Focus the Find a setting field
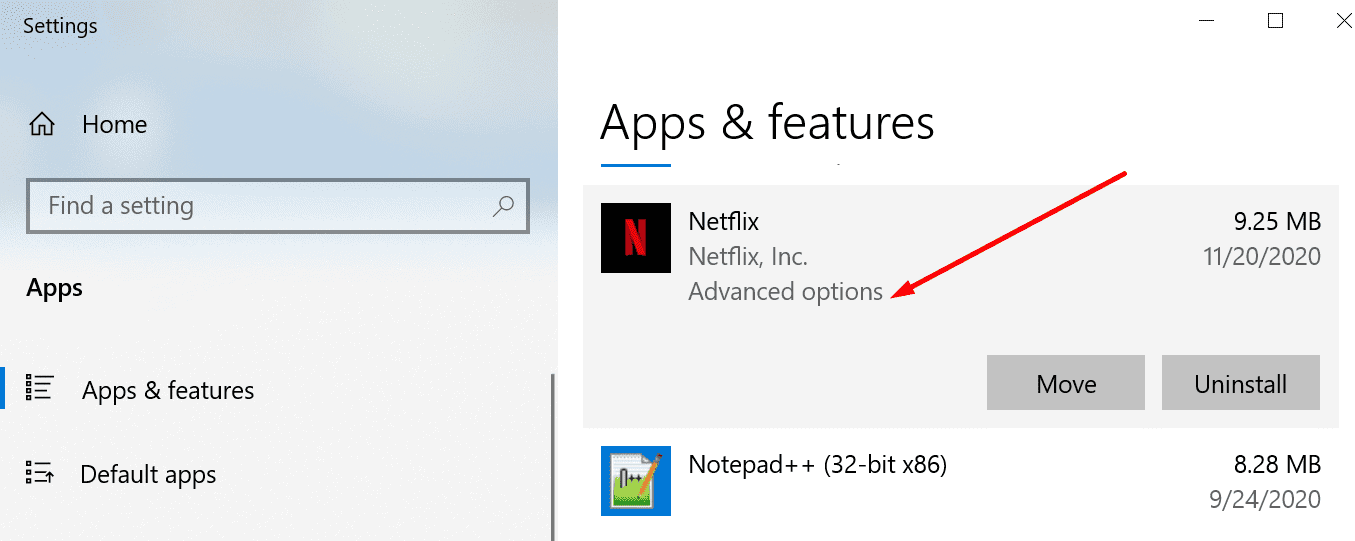The height and width of the screenshot is (541, 1355). tap(278, 206)
